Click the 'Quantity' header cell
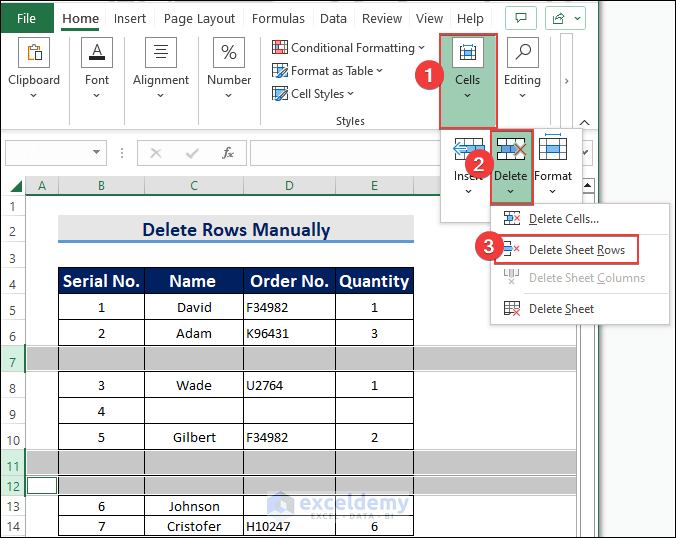Image resolution: width=676 pixels, height=538 pixels. (x=374, y=281)
